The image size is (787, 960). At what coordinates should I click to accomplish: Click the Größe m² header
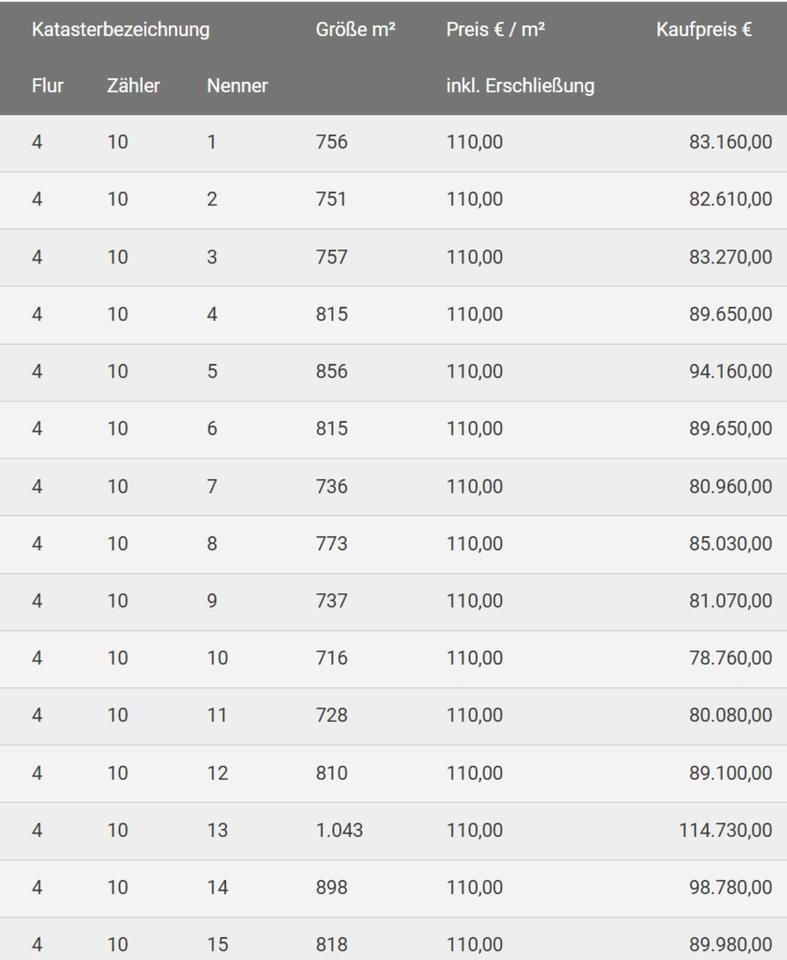(x=355, y=30)
